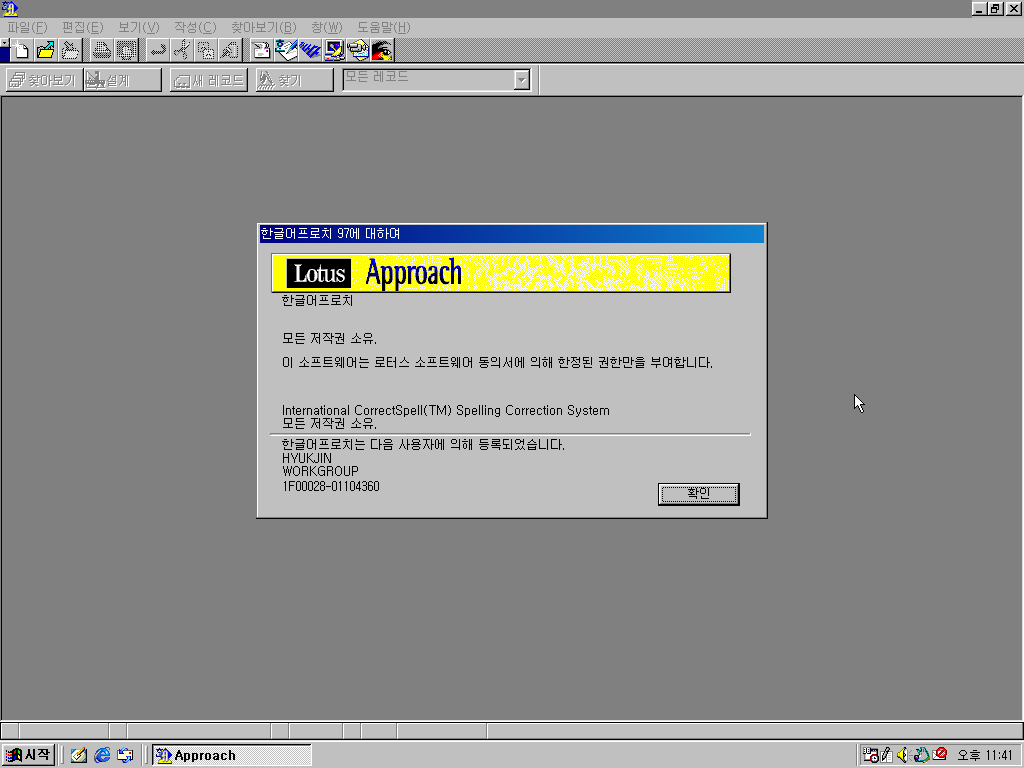Click the restore window button

click(x=996, y=8)
